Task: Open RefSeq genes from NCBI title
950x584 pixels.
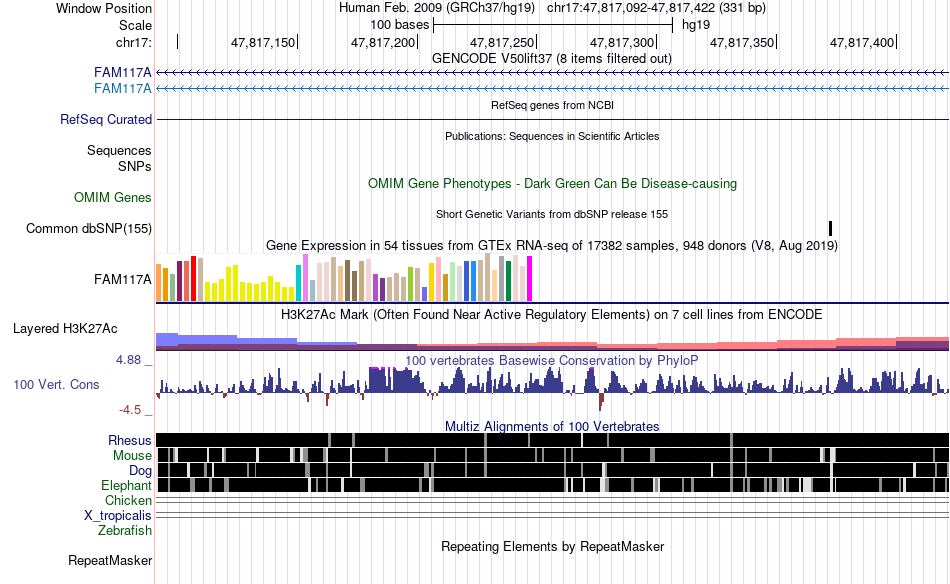Action: coord(552,105)
